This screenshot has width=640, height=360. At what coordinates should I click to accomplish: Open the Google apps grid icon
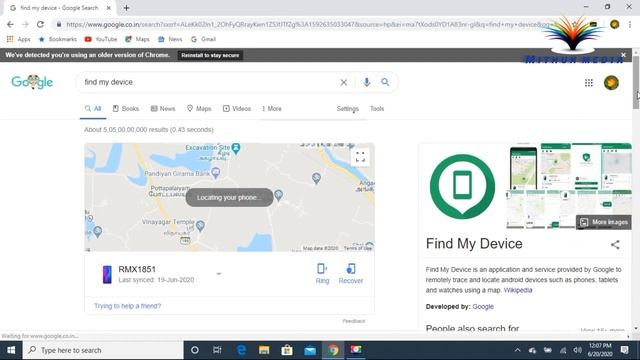point(589,83)
